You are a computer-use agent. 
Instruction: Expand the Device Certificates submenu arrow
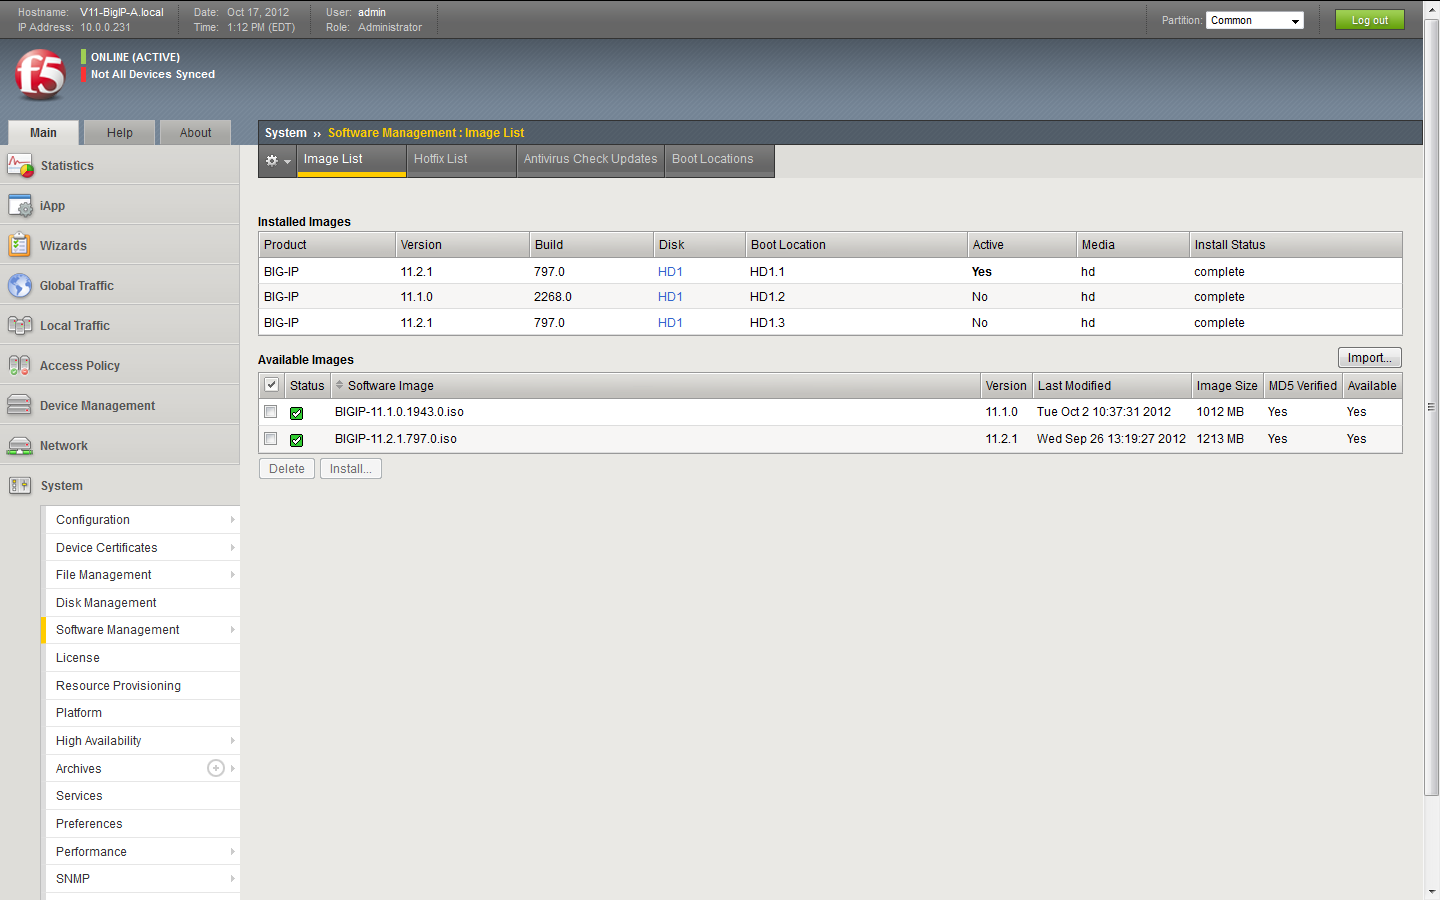point(233,547)
